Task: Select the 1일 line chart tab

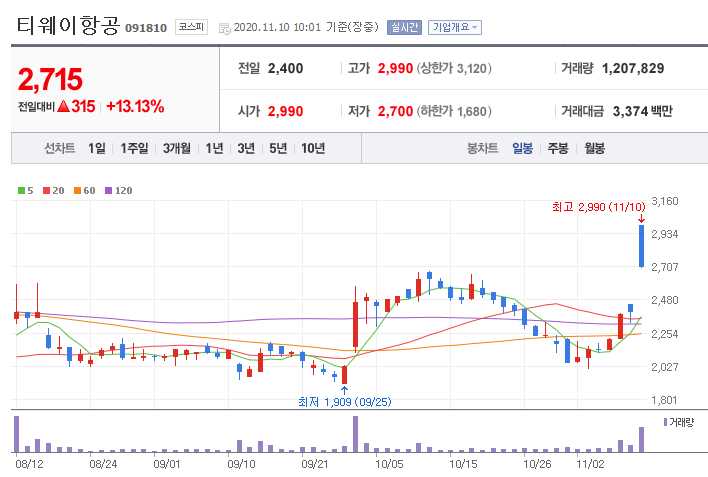Action: pyautogui.click(x=97, y=148)
